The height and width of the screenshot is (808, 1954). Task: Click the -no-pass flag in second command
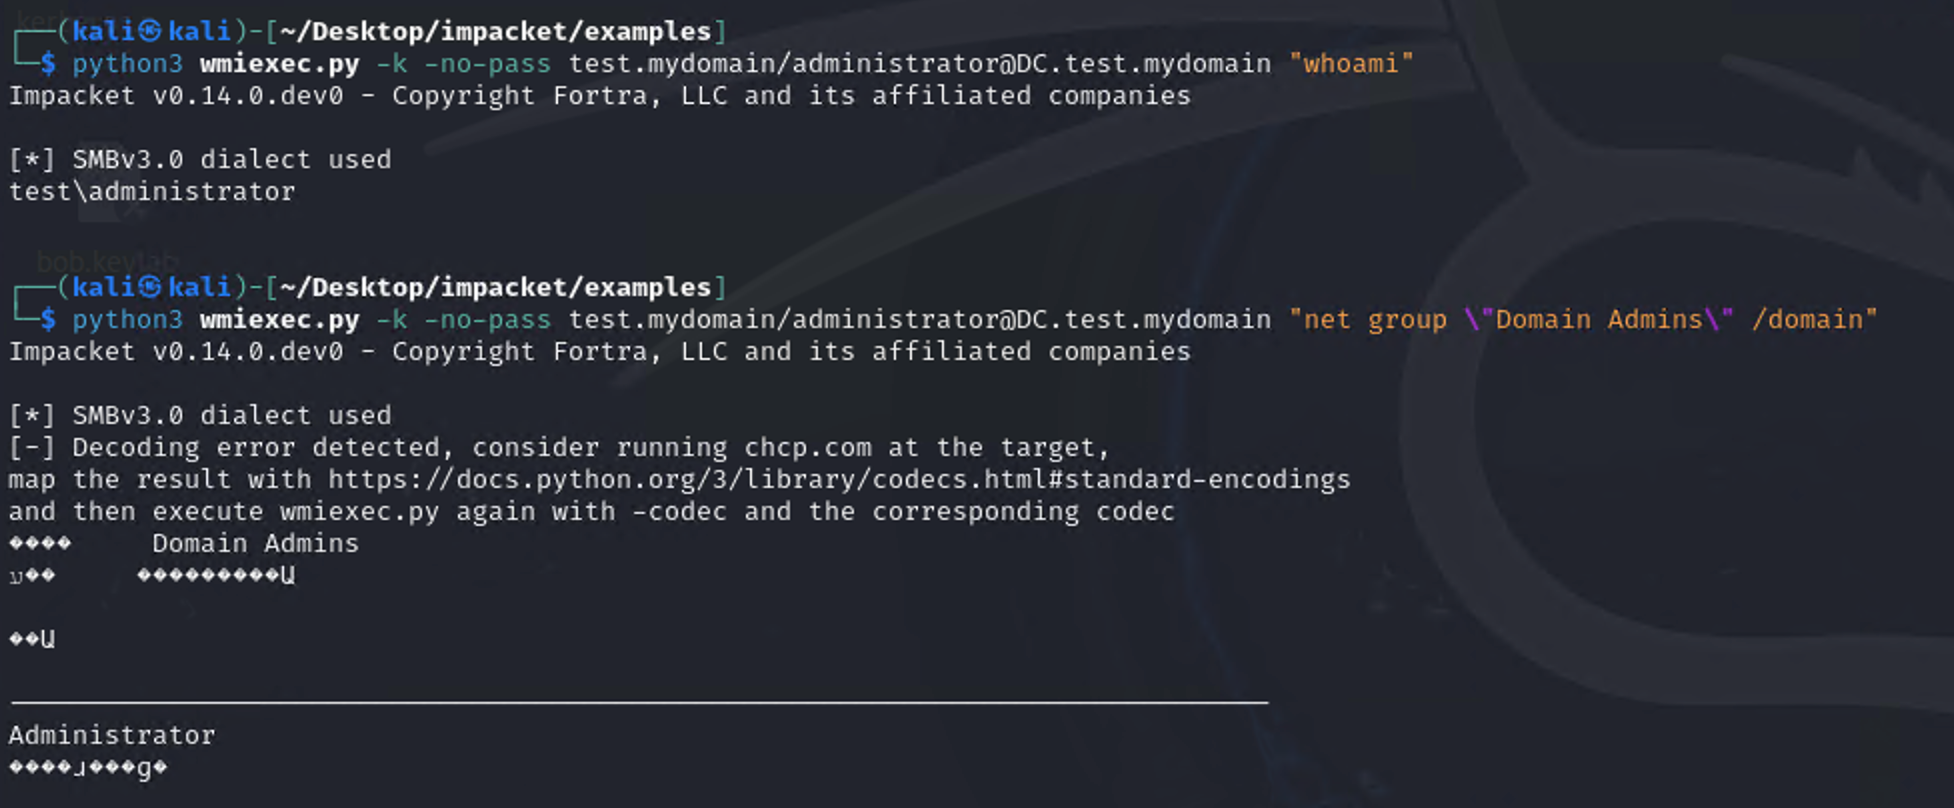tap(487, 320)
